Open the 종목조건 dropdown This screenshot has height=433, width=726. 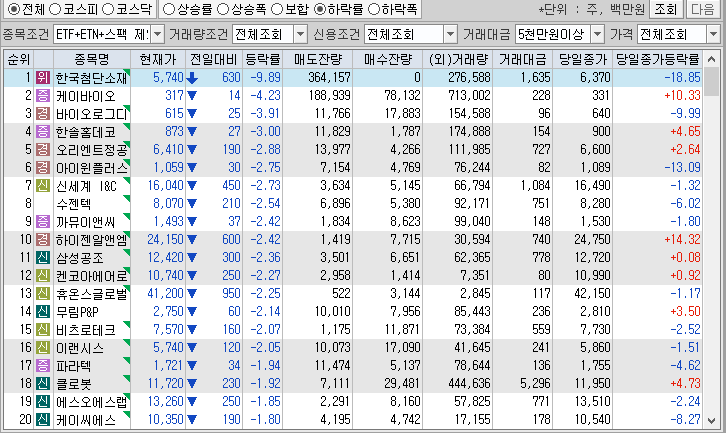coord(157,34)
